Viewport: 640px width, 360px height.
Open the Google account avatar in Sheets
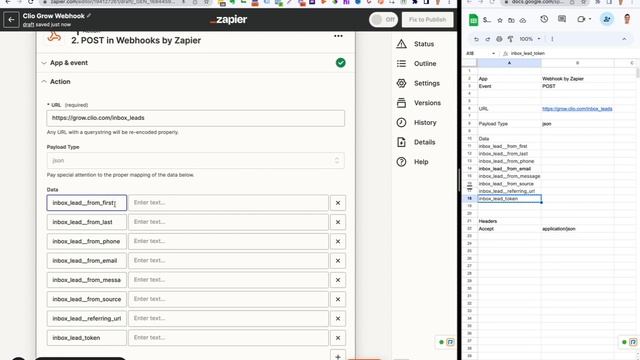coord(627,19)
